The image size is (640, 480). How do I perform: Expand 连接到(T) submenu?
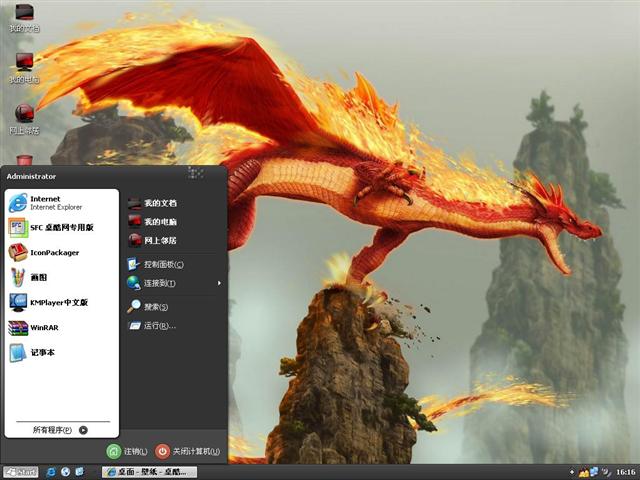pyautogui.click(x=173, y=283)
